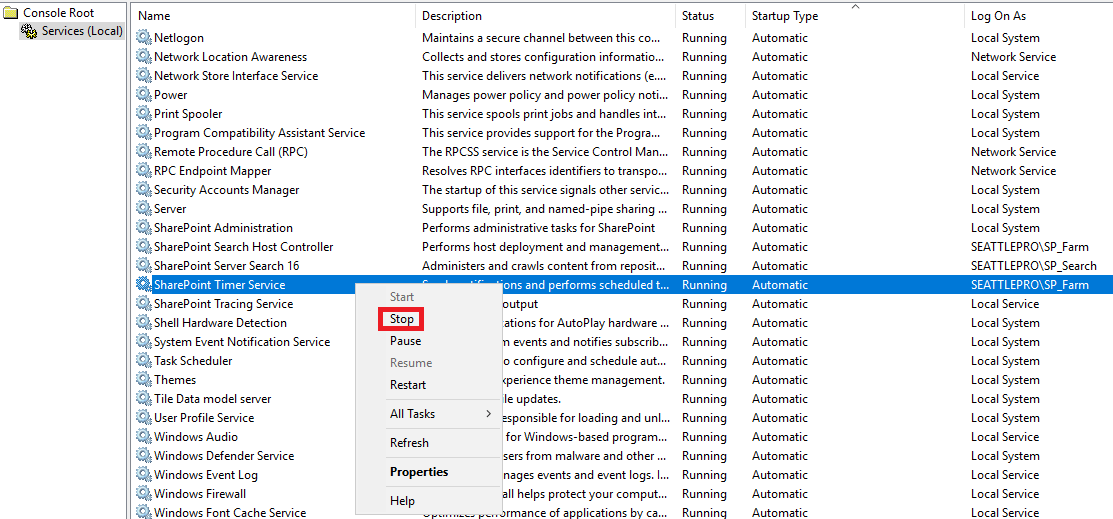
Task: Expand the All Tasks submenu arrow
Action: (488, 413)
